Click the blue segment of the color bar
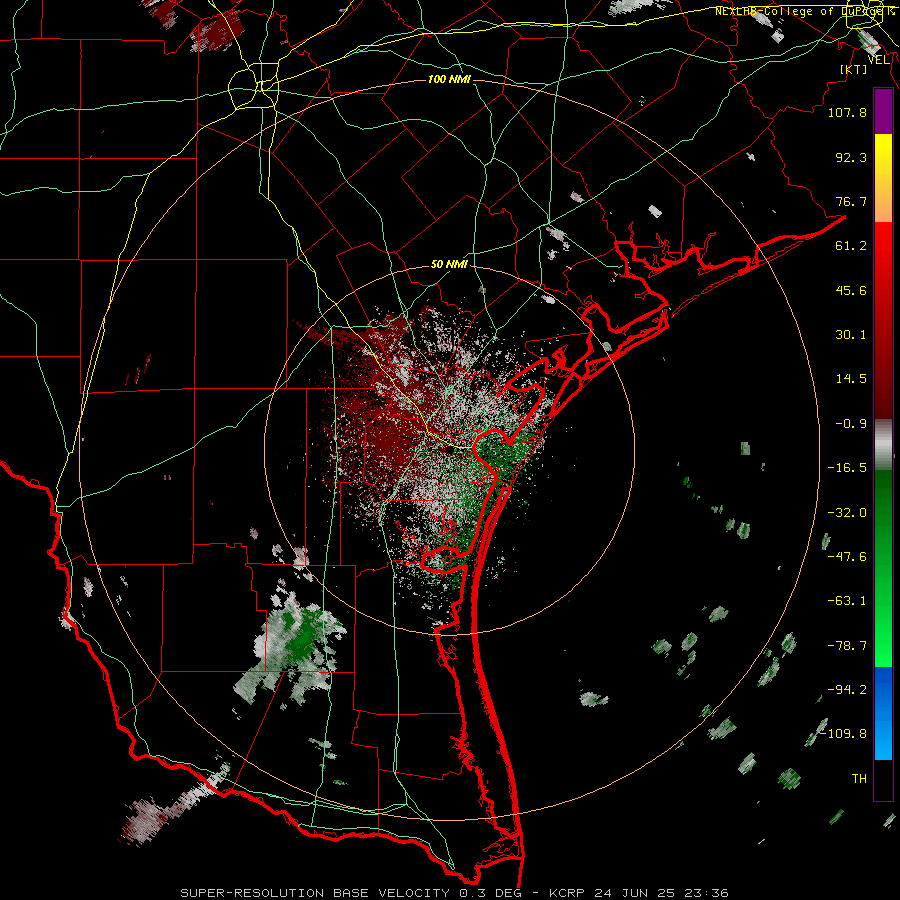 (883, 713)
